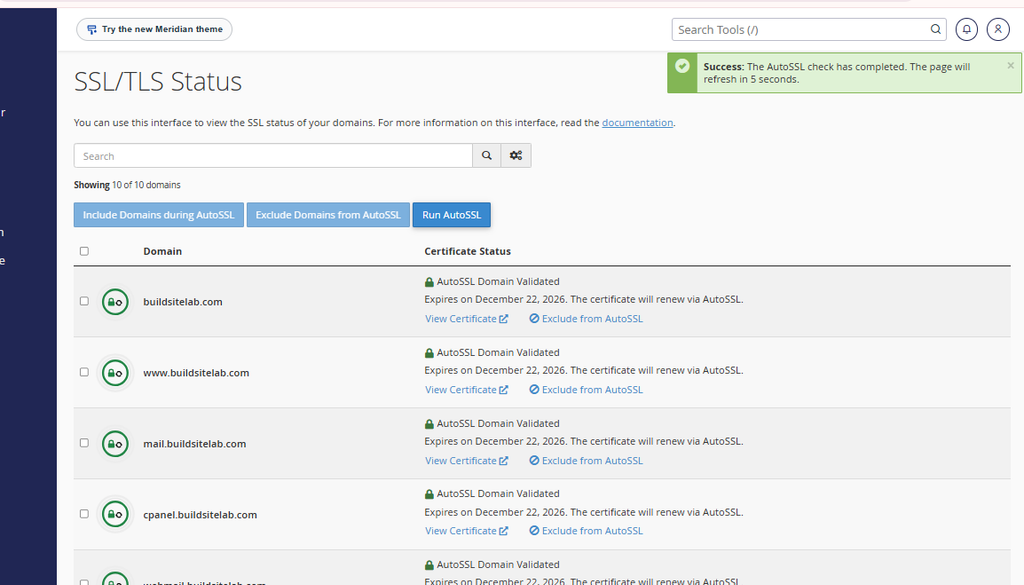1024x585 pixels.
Task: Check the buildsitelab.com row checkbox
Action: 84,301
